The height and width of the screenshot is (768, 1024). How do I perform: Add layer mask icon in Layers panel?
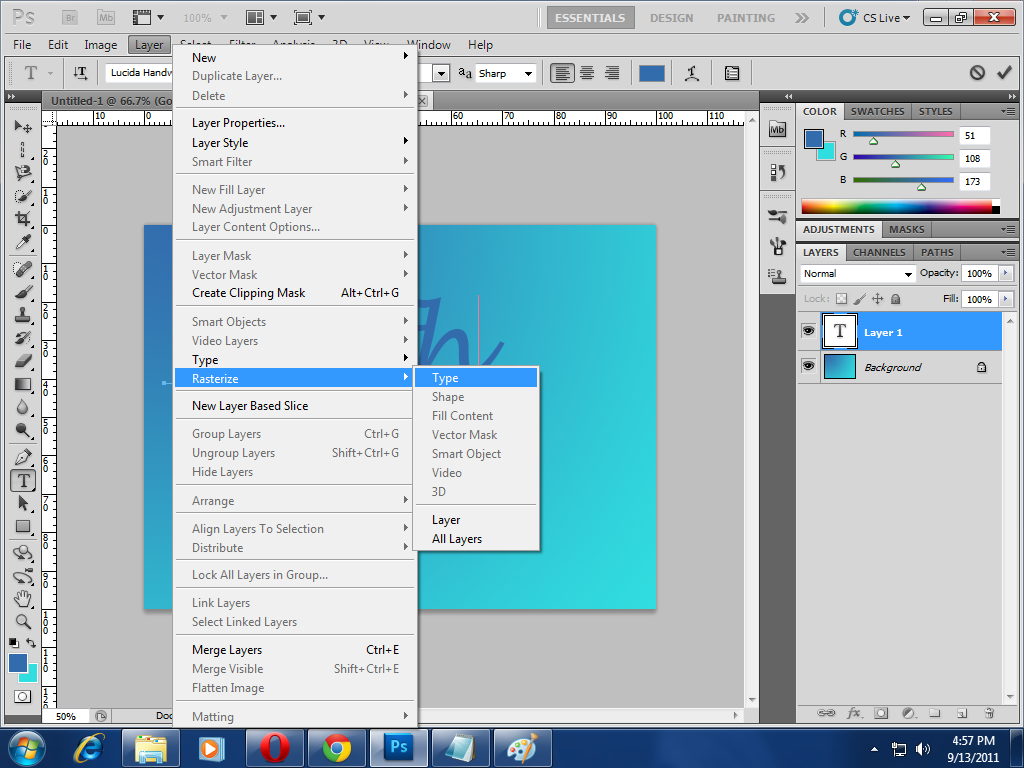coord(881,712)
